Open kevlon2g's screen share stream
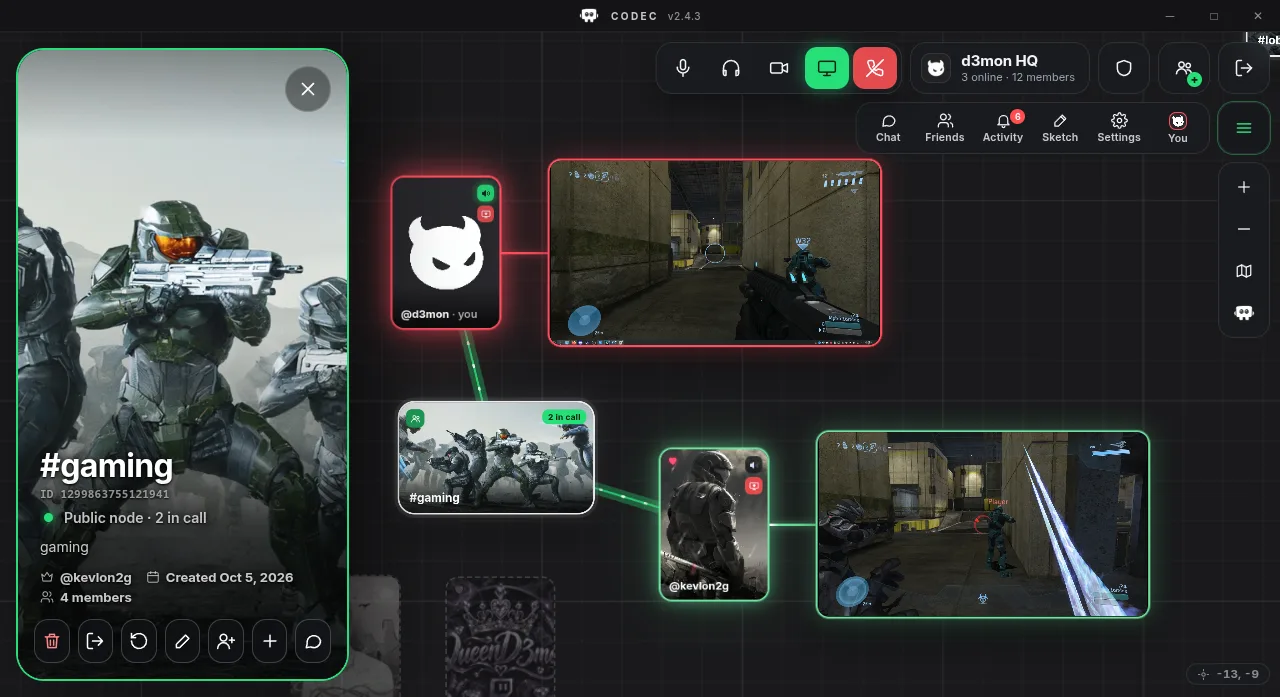This screenshot has height=697, width=1280. [983, 524]
